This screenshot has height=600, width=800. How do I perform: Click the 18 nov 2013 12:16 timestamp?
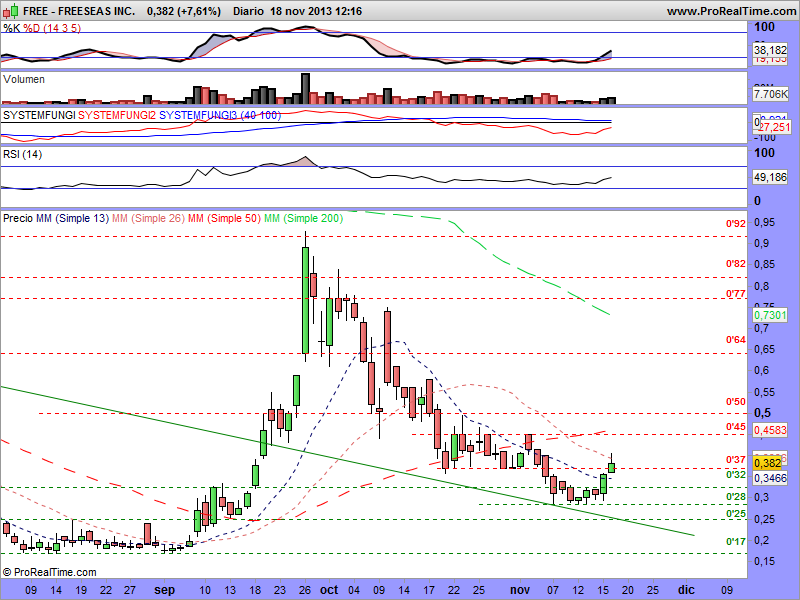coord(316,11)
